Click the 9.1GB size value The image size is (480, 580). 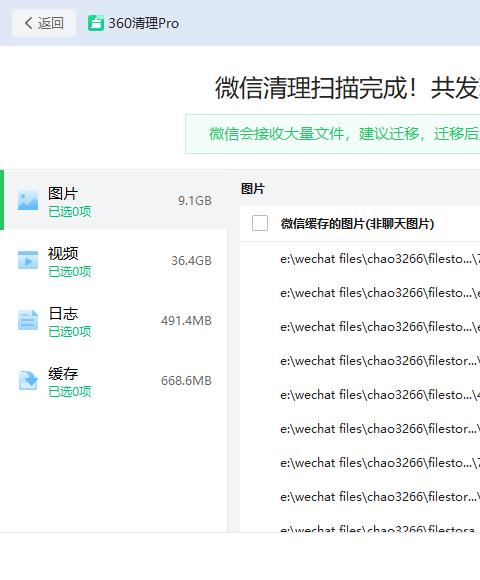pos(195,200)
